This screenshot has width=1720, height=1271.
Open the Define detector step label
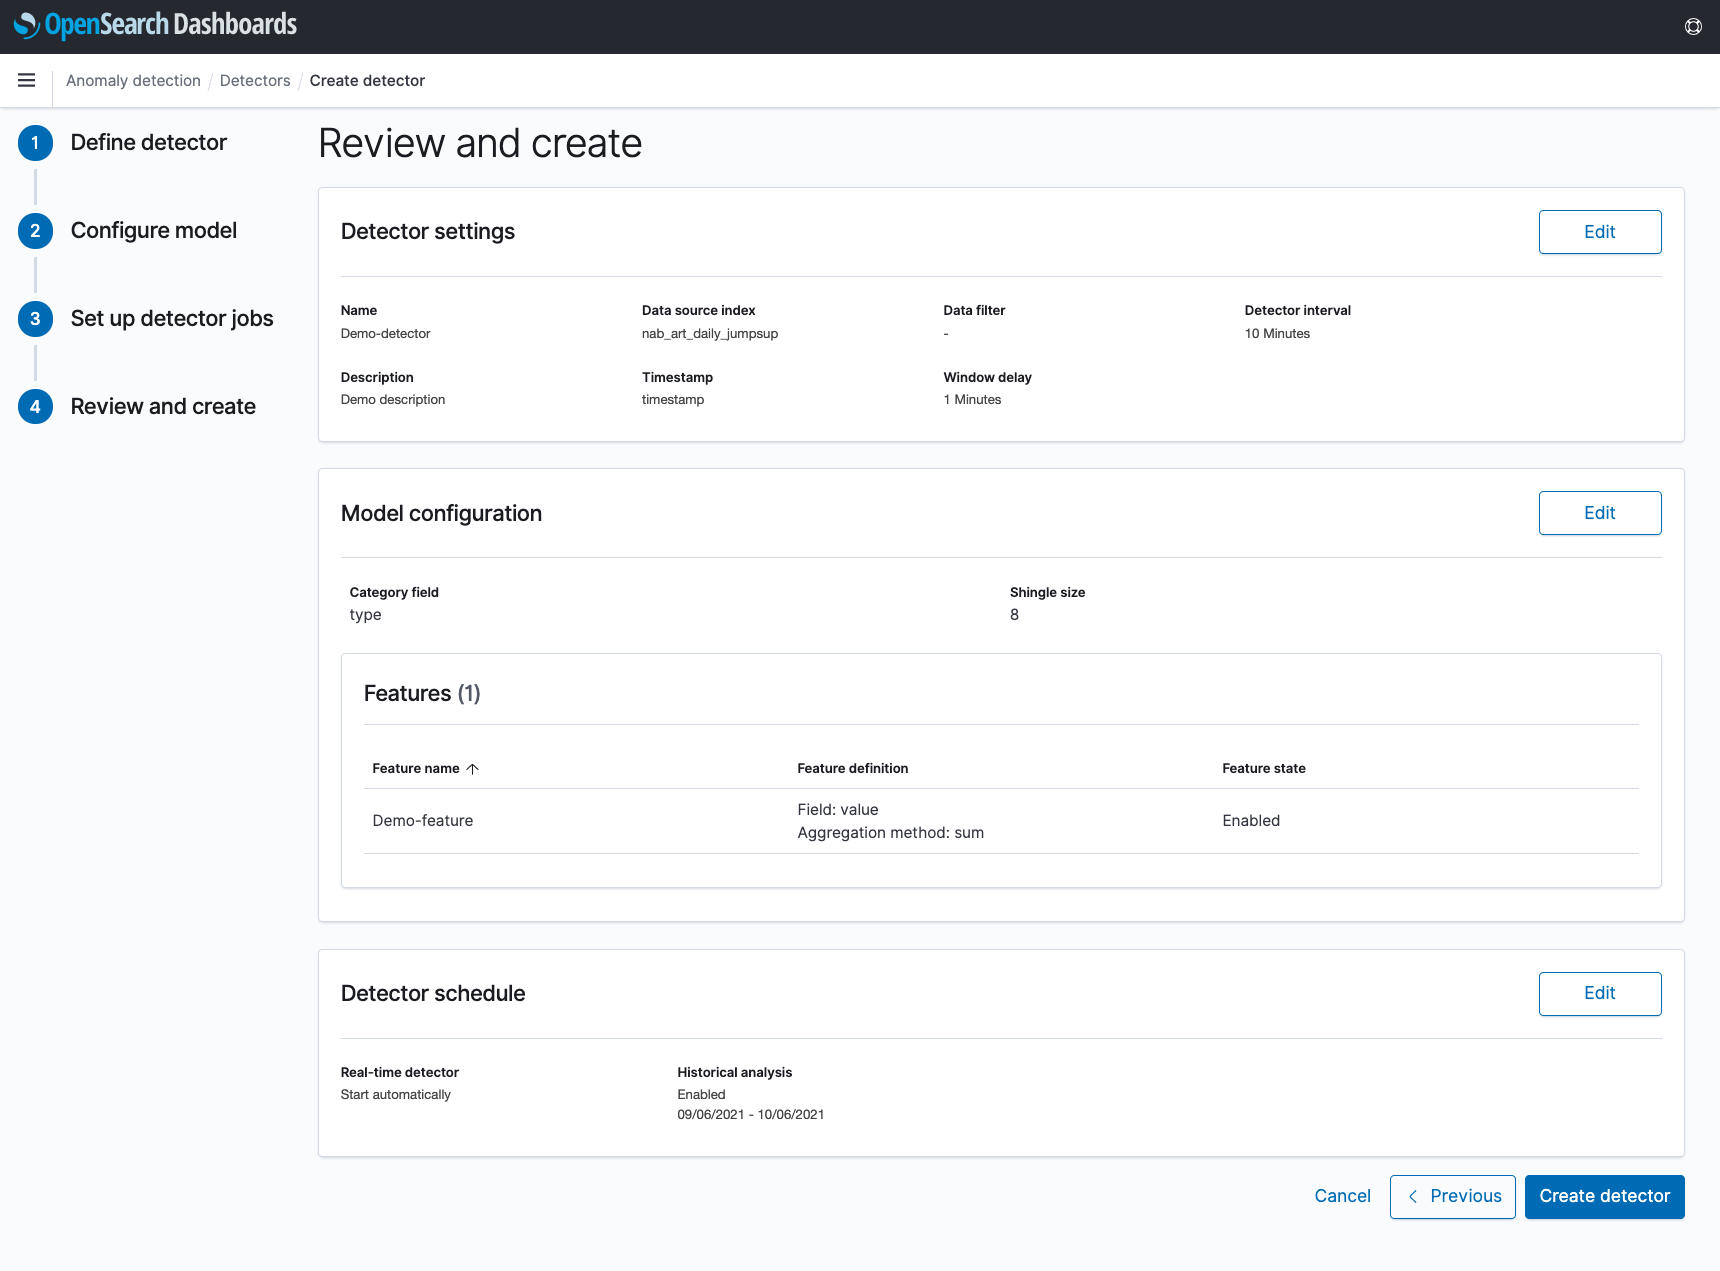point(149,143)
